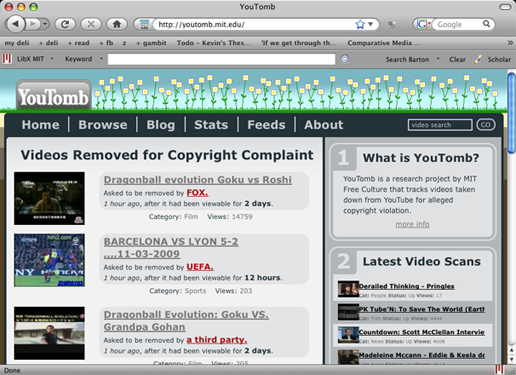The image size is (516, 375).
Task: Open the 'Todo - Kevin's Thes...' bookmark
Action: coord(214,43)
